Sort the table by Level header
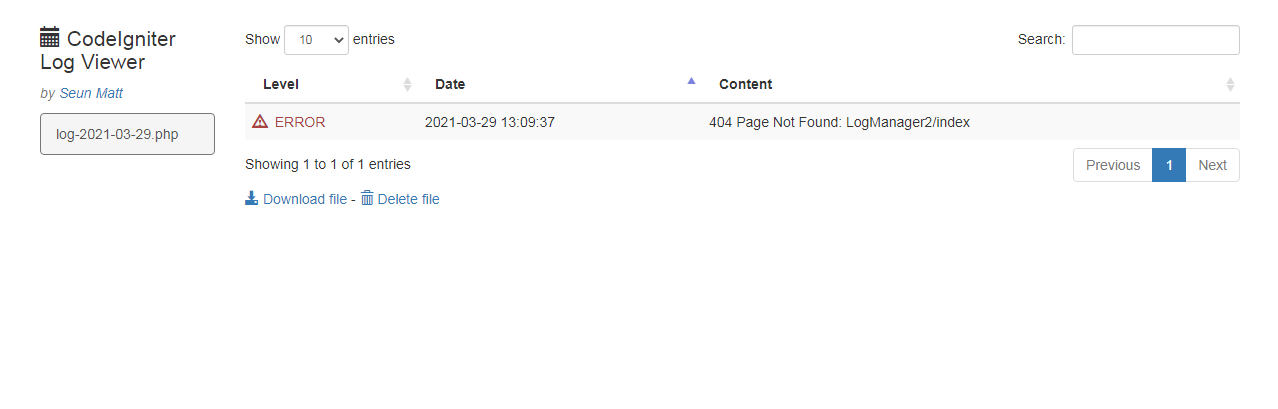This screenshot has width=1278, height=409. (281, 84)
